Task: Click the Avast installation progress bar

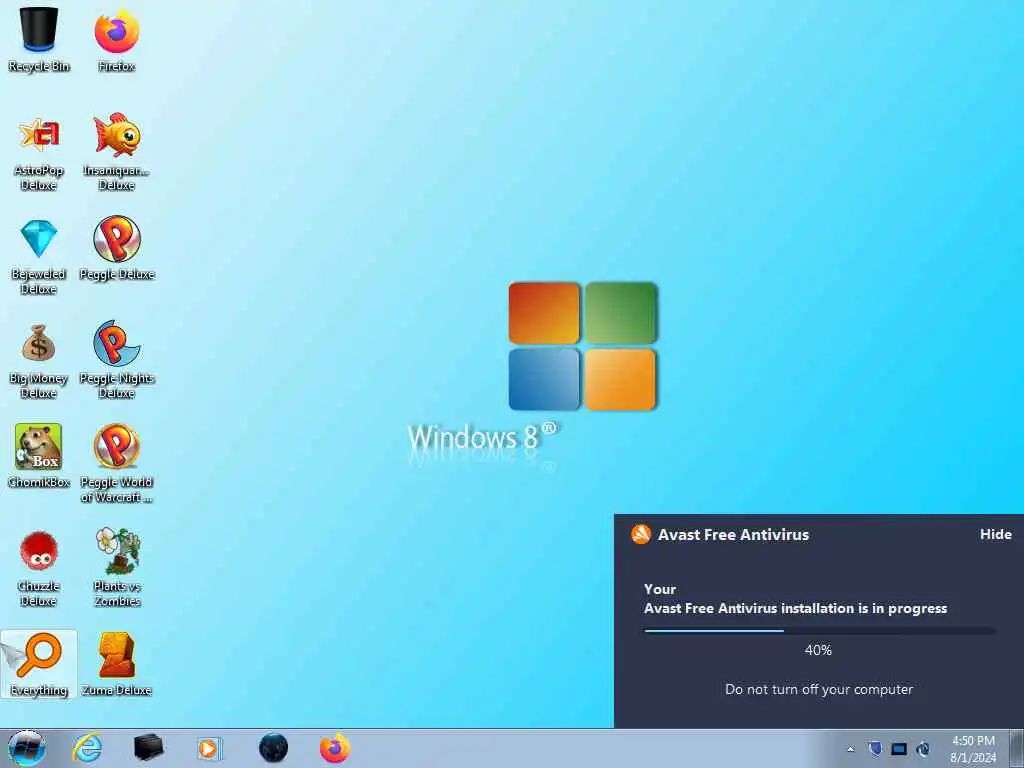Action: [820, 631]
